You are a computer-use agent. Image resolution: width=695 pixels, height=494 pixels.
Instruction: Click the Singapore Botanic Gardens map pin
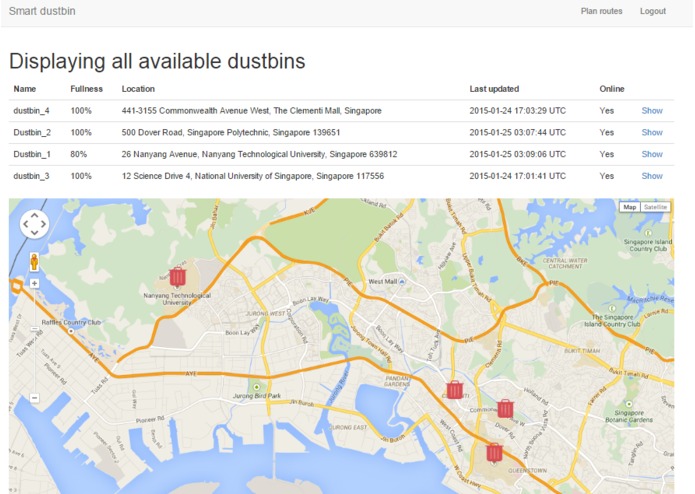pos(629,404)
